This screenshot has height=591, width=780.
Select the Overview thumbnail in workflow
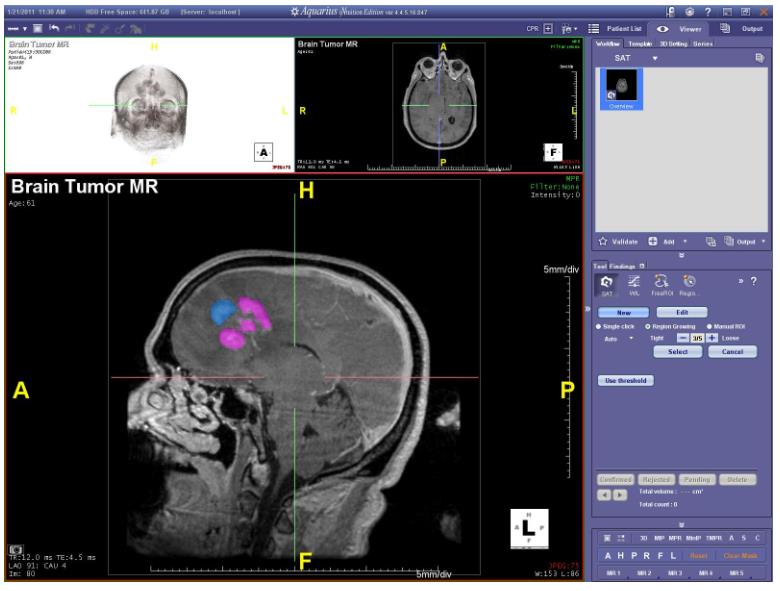point(622,90)
